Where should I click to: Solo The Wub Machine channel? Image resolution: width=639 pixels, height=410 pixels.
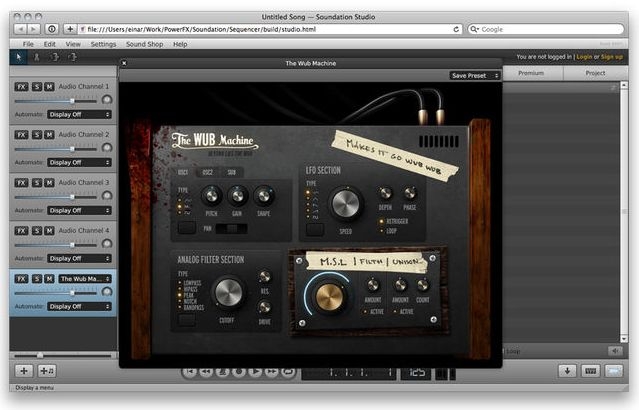click(x=37, y=279)
